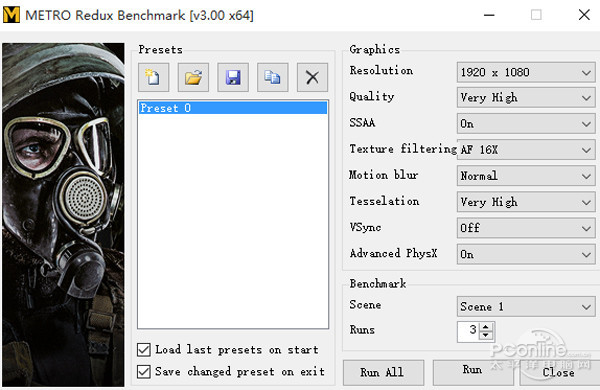
Task: Create a new preset with the page icon
Action: point(153,77)
